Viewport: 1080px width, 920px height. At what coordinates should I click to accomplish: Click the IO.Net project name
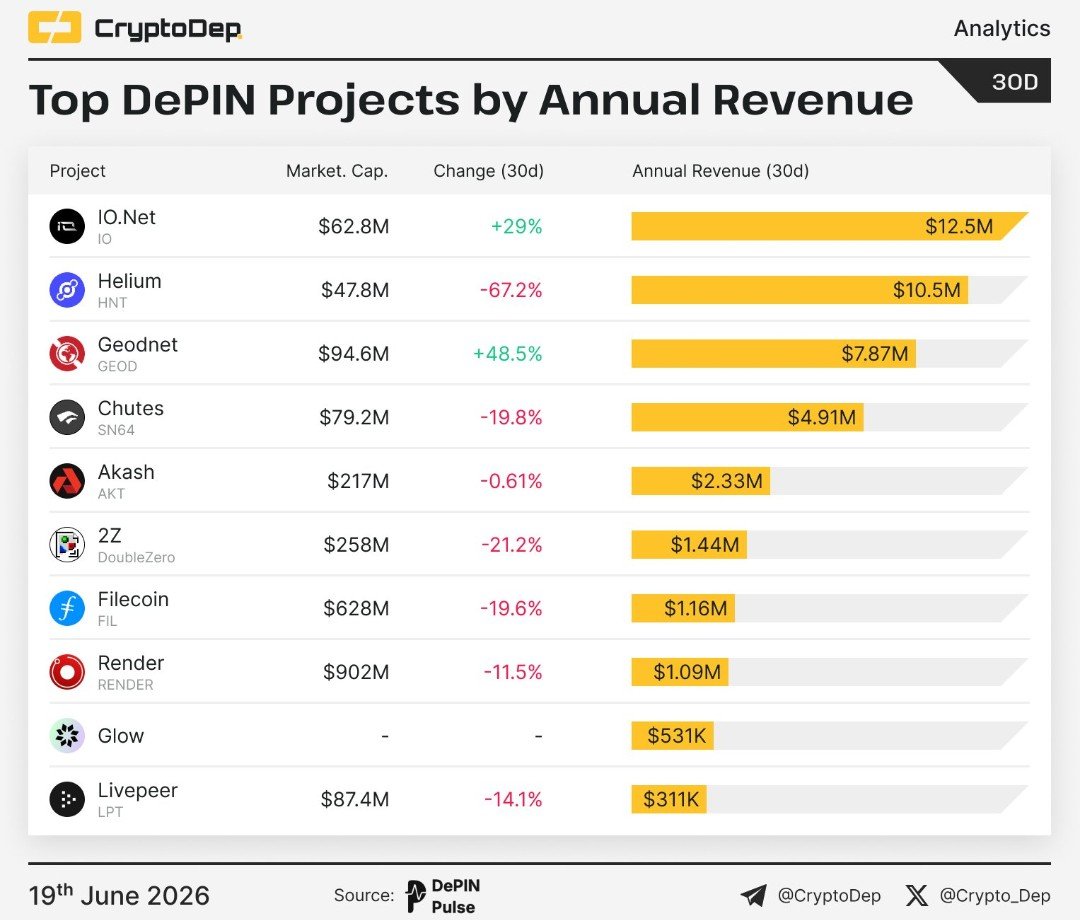click(127, 217)
